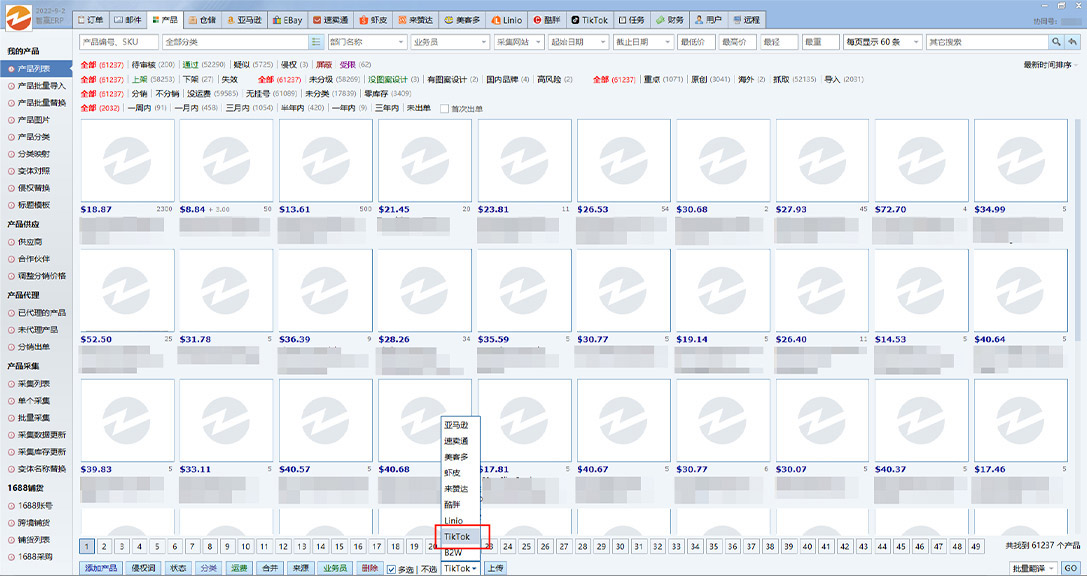Screen dimensions: 1087x576
Task: Go to page 25
Action: [x=526, y=547]
